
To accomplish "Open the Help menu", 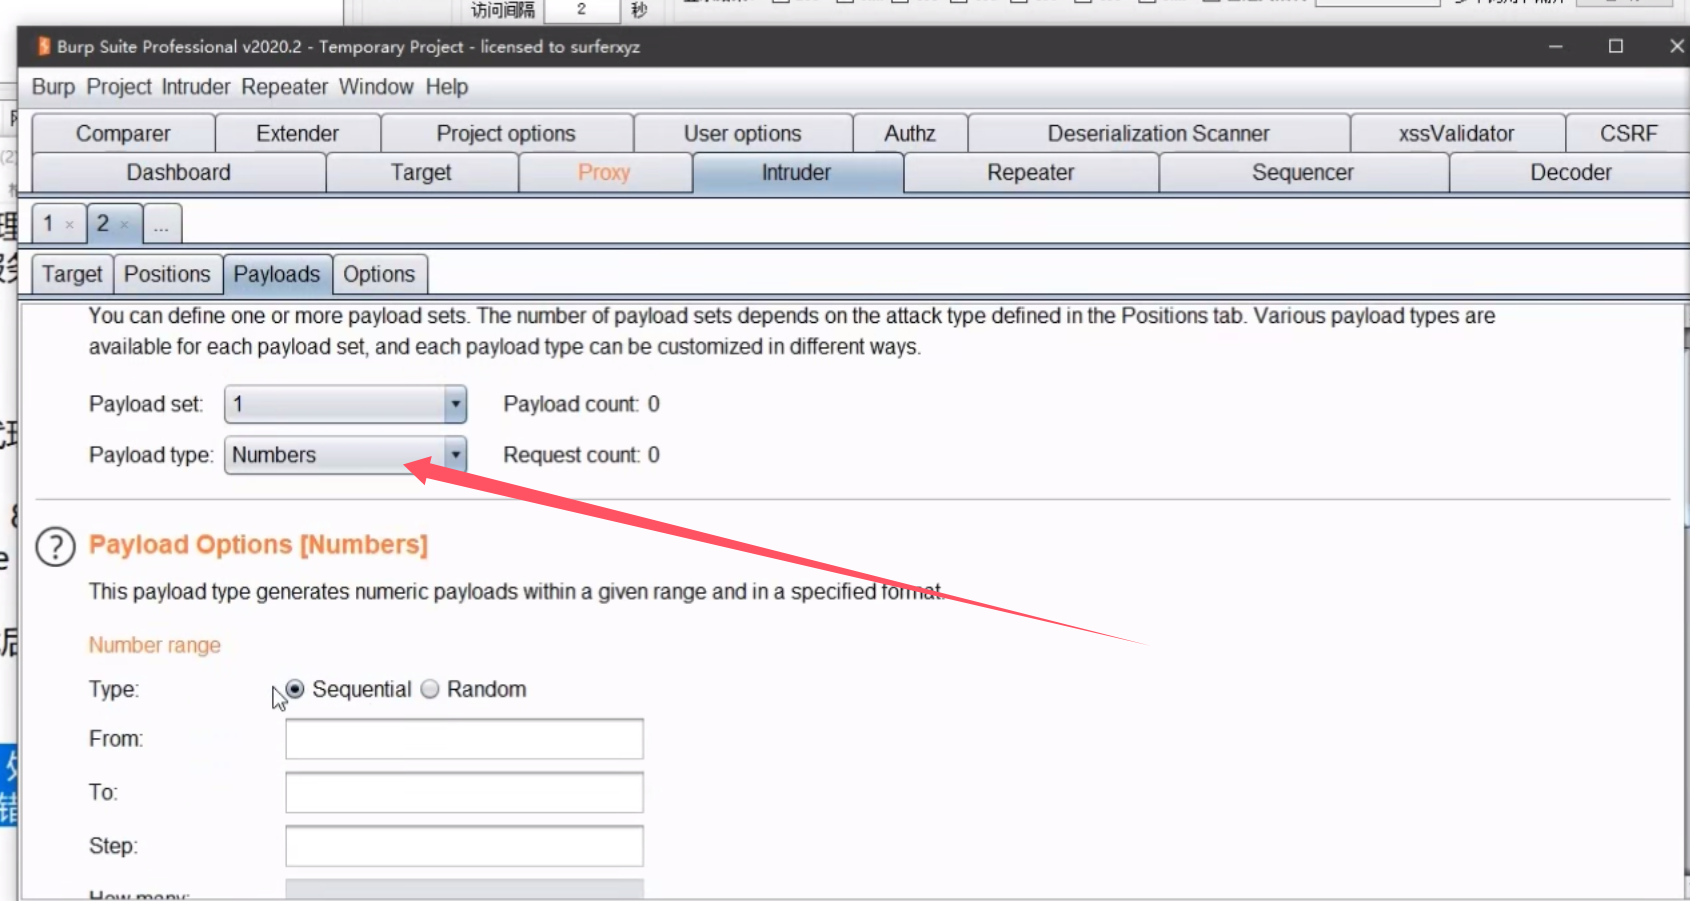I will [x=446, y=87].
